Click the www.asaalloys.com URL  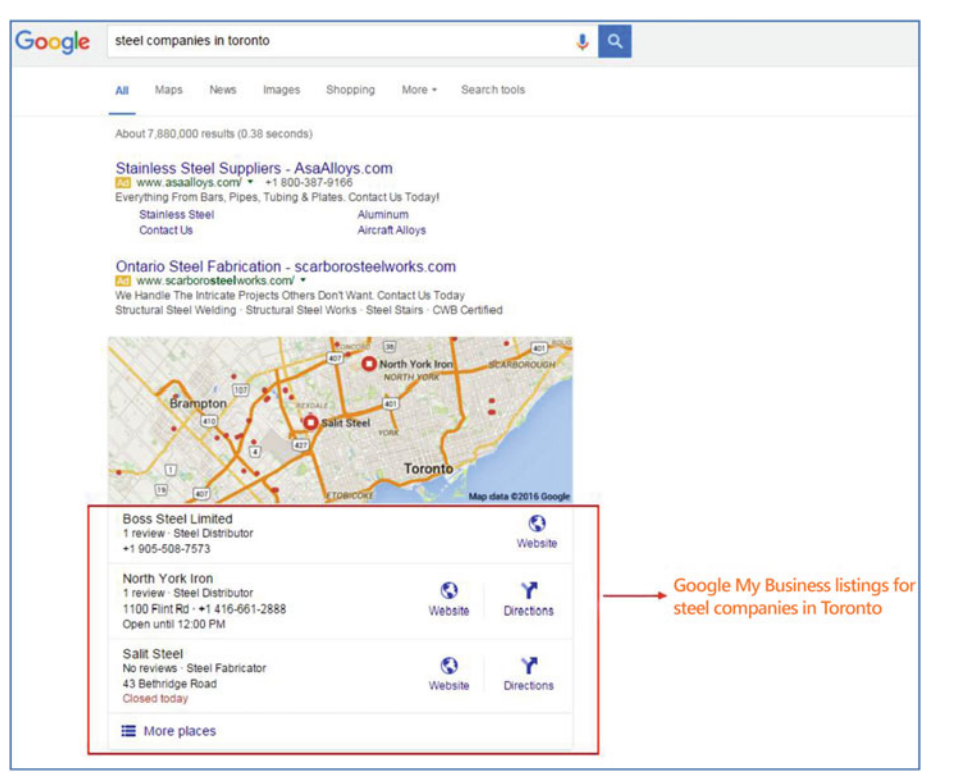[x=189, y=183]
